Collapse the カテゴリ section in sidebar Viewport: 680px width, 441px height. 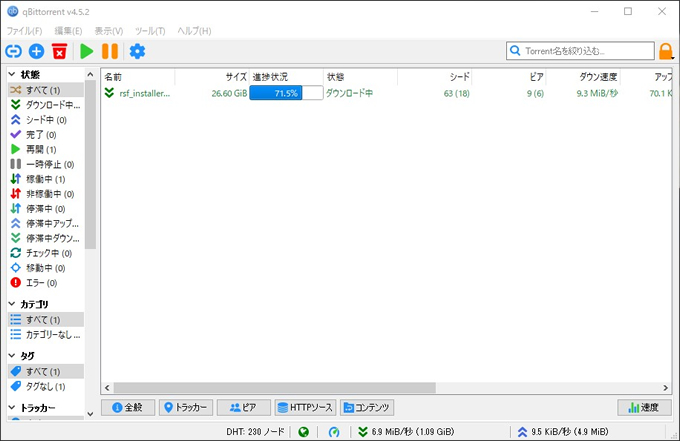click(x=12, y=304)
